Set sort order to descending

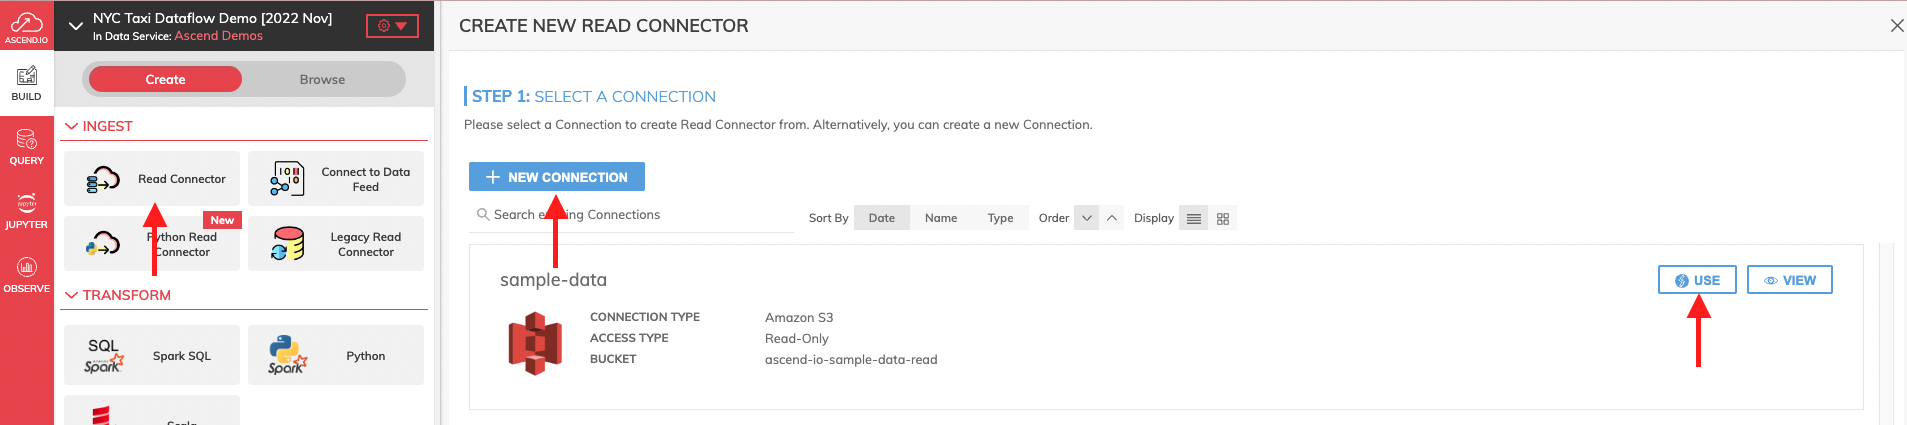1087,218
